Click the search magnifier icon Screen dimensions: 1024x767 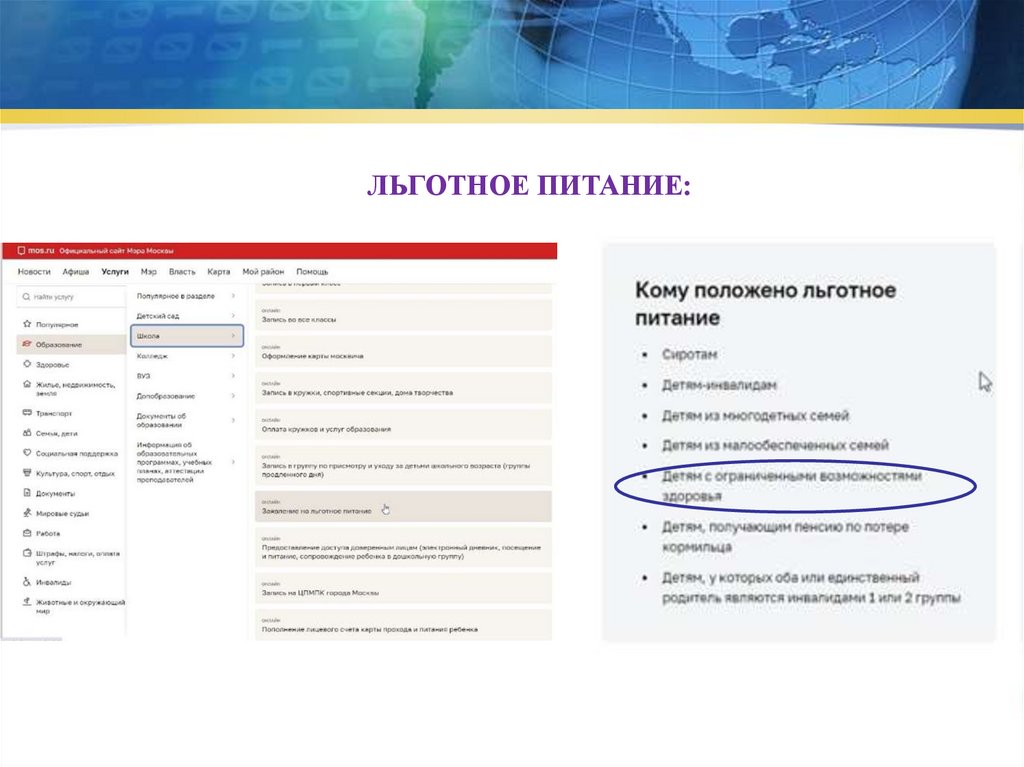pos(26,297)
